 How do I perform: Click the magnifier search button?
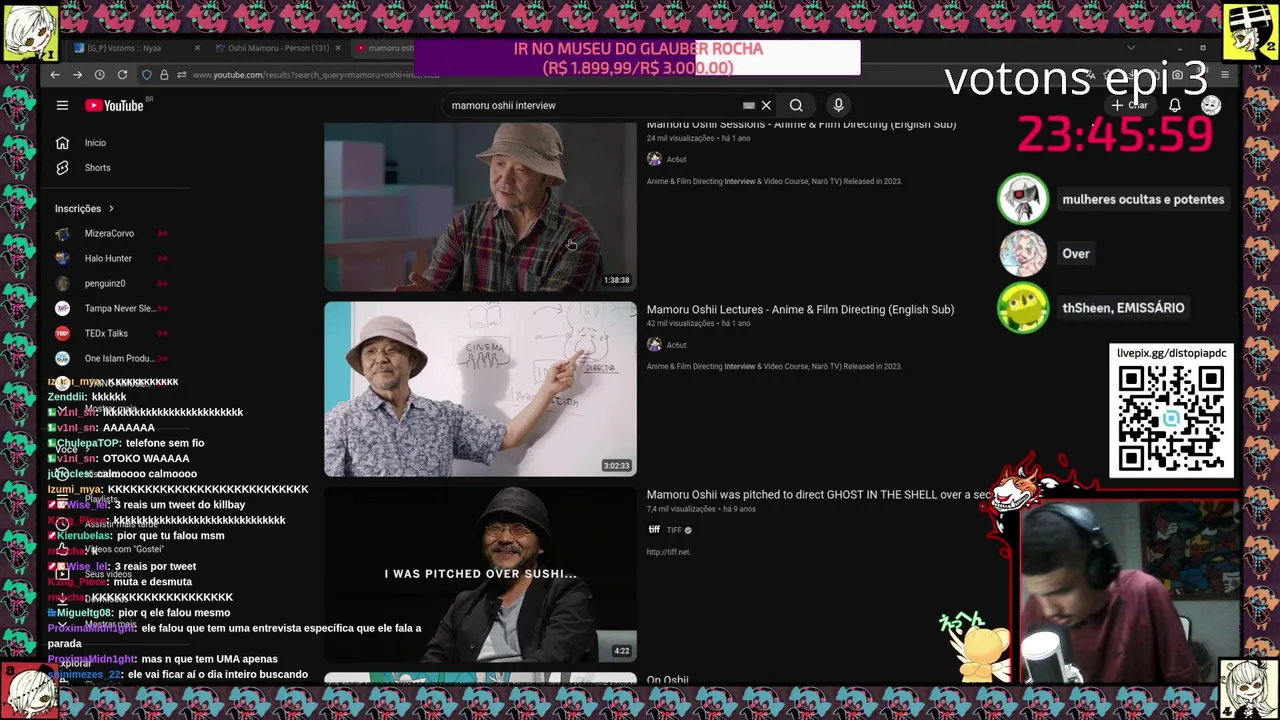pyautogui.click(x=796, y=105)
